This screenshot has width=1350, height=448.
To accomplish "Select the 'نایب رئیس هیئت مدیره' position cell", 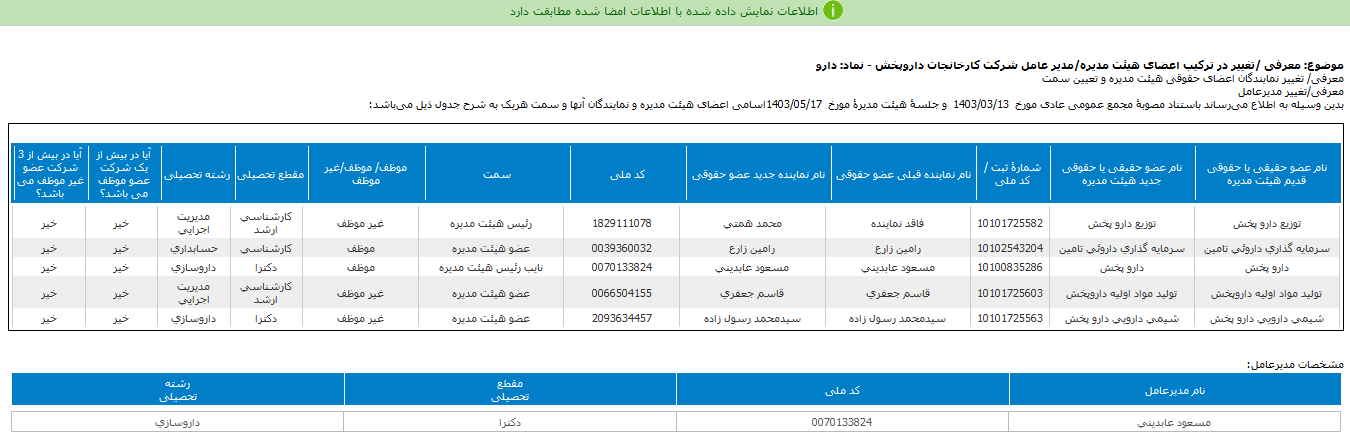I will point(496,268).
